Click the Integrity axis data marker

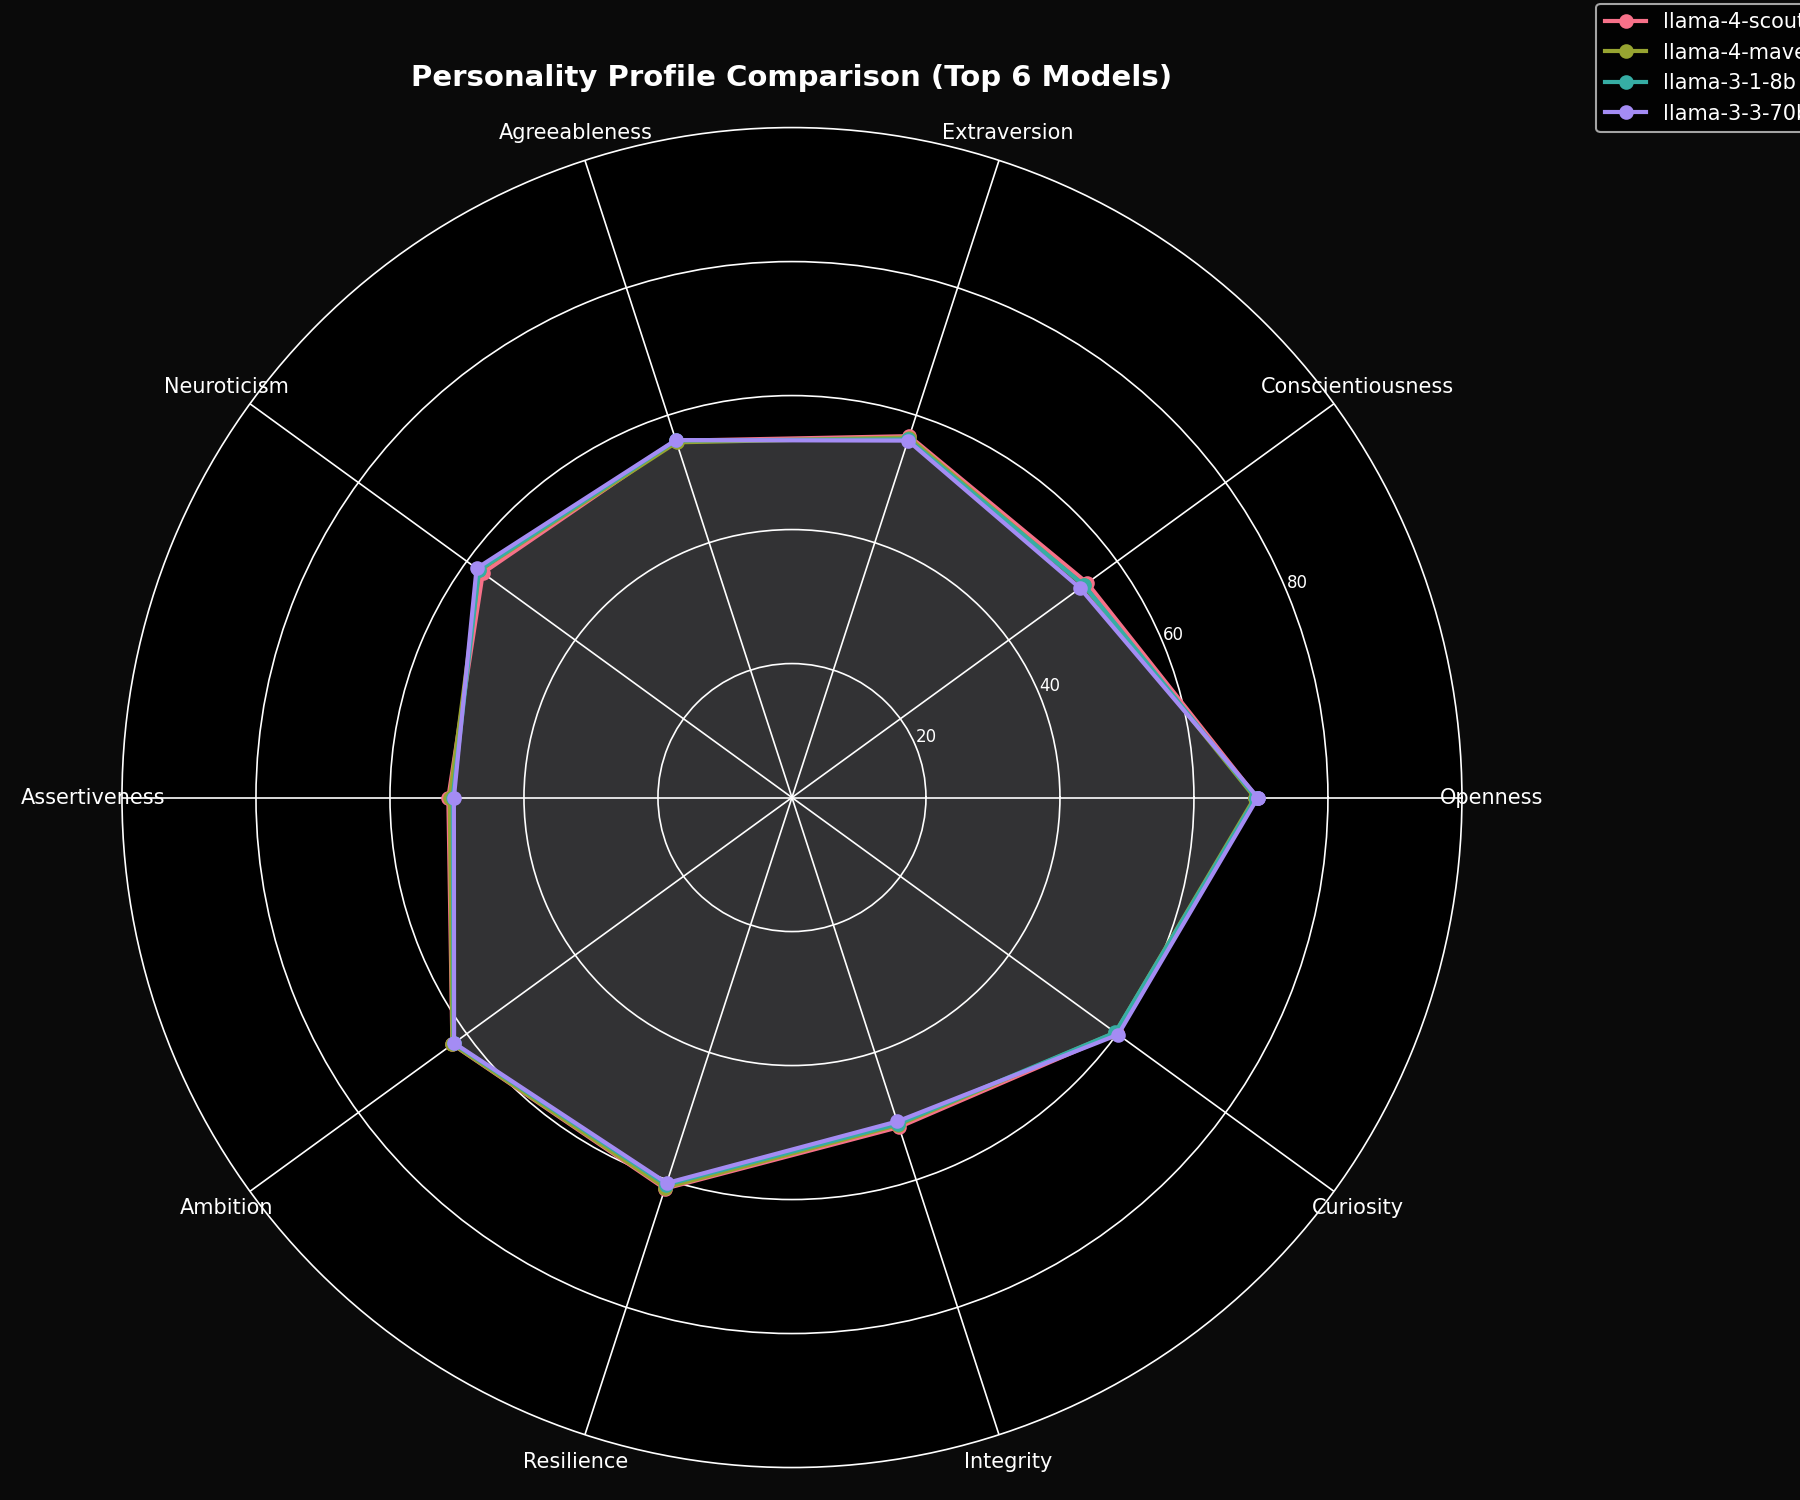pos(900,1122)
